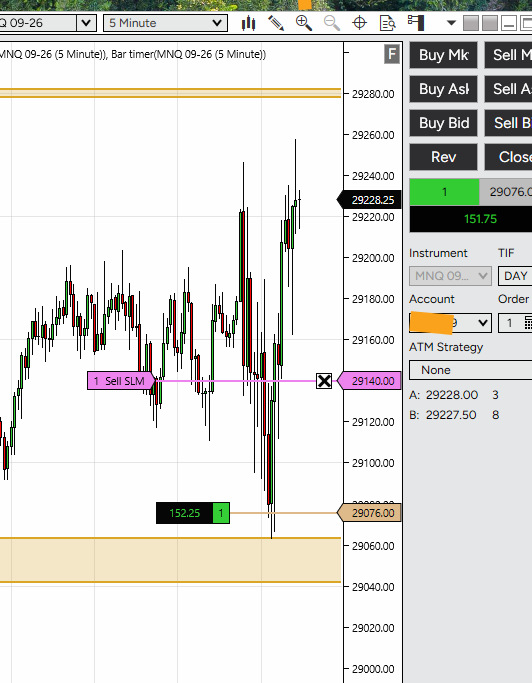Image resolution: width=532 pixels, height=683 pixels.
Task: Click the 29100.00 price axis label
Action: click(373, 463)
